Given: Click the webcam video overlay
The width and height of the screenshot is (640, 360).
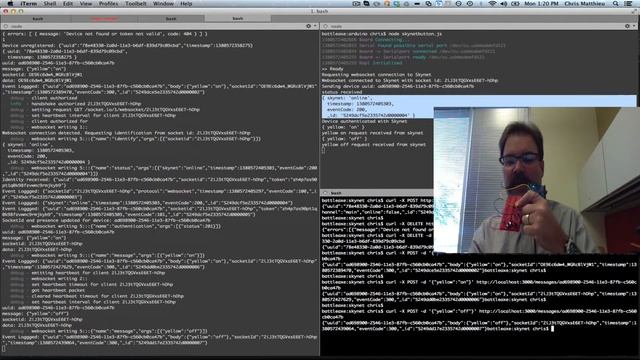Looking at the screenshot, I should (537, 180).
